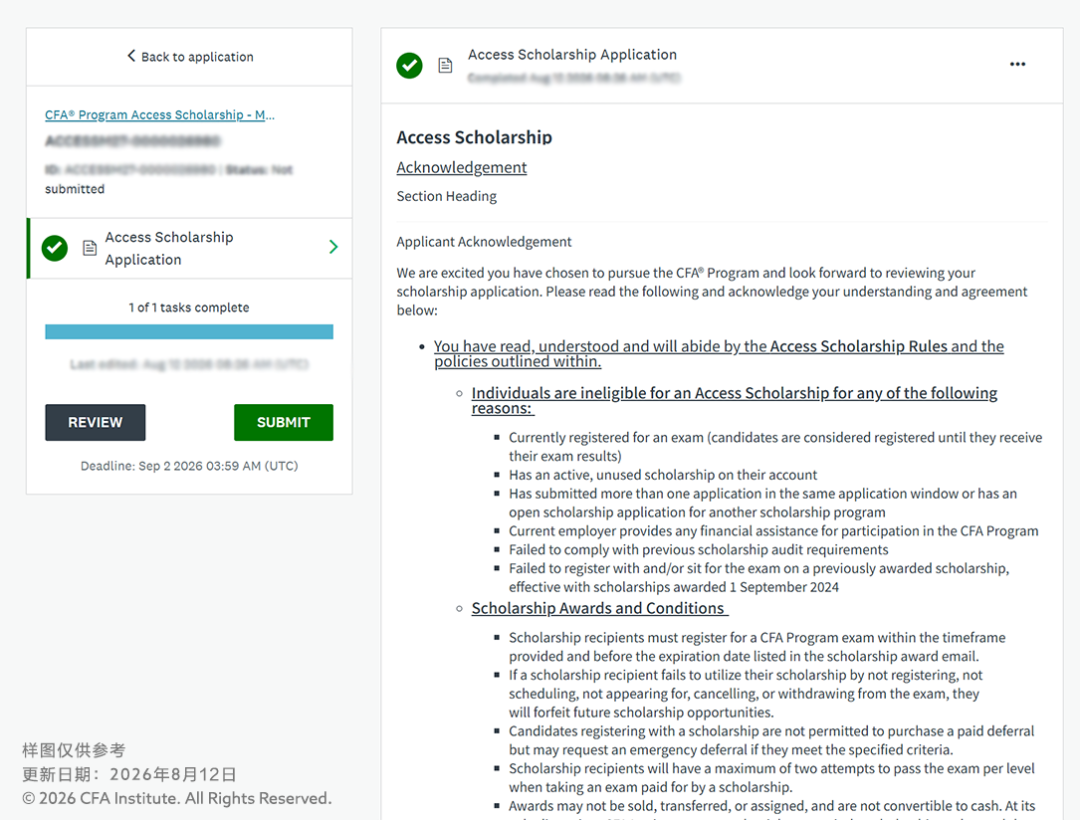Screen dimensions: 1080x820
Task: Click 'Has an active, unused scholarship' bullet
Action: (663, 475)
